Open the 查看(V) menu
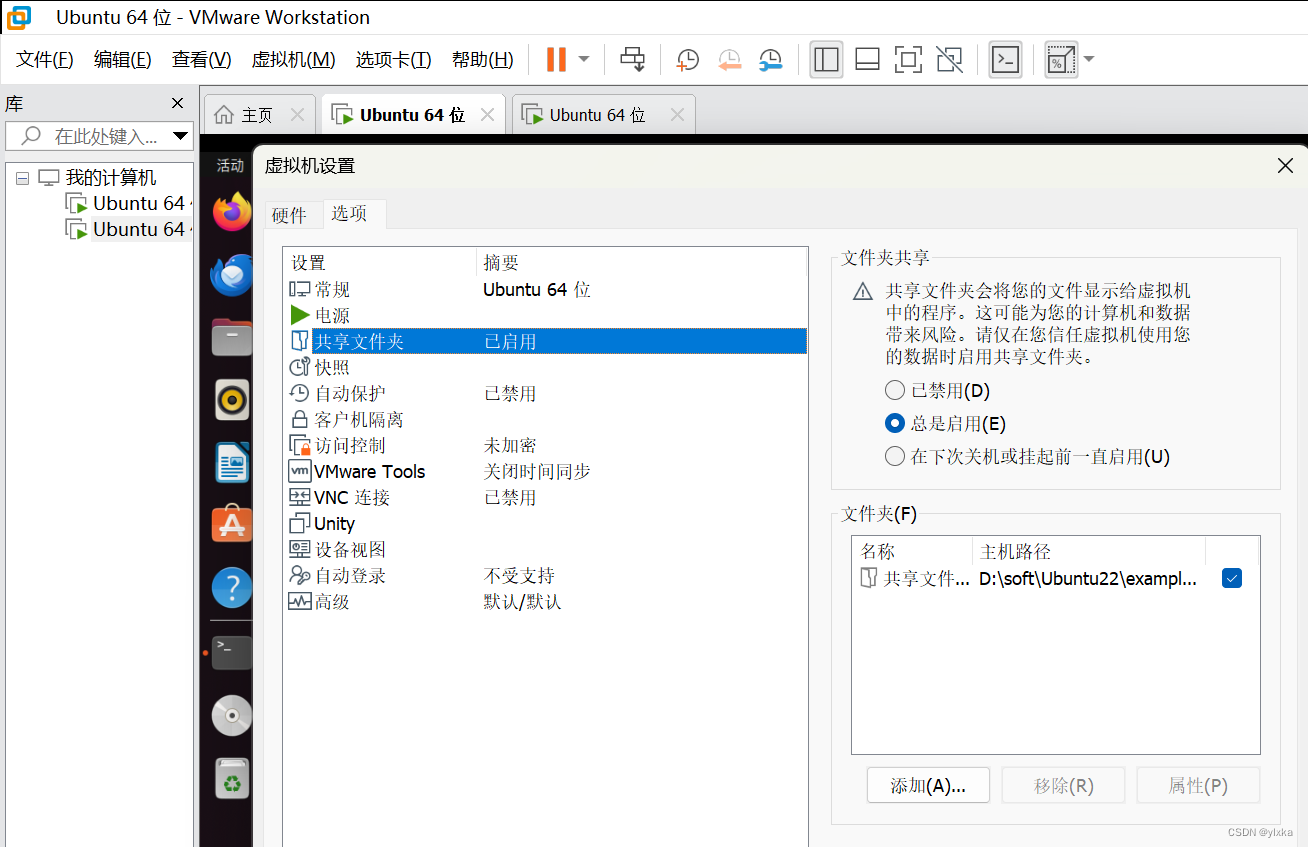The image size is (1308, 847). 202,60
